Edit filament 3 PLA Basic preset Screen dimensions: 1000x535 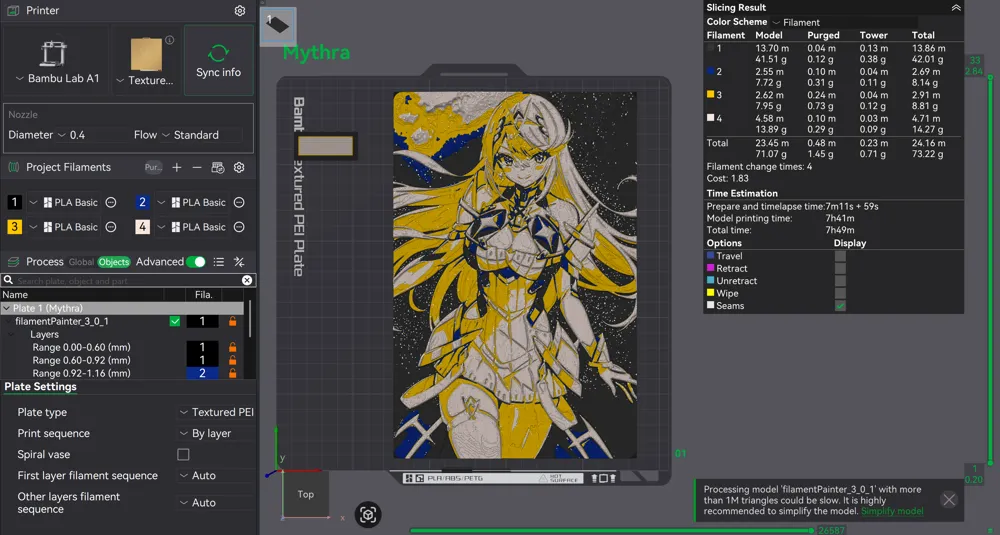[110, 227]
